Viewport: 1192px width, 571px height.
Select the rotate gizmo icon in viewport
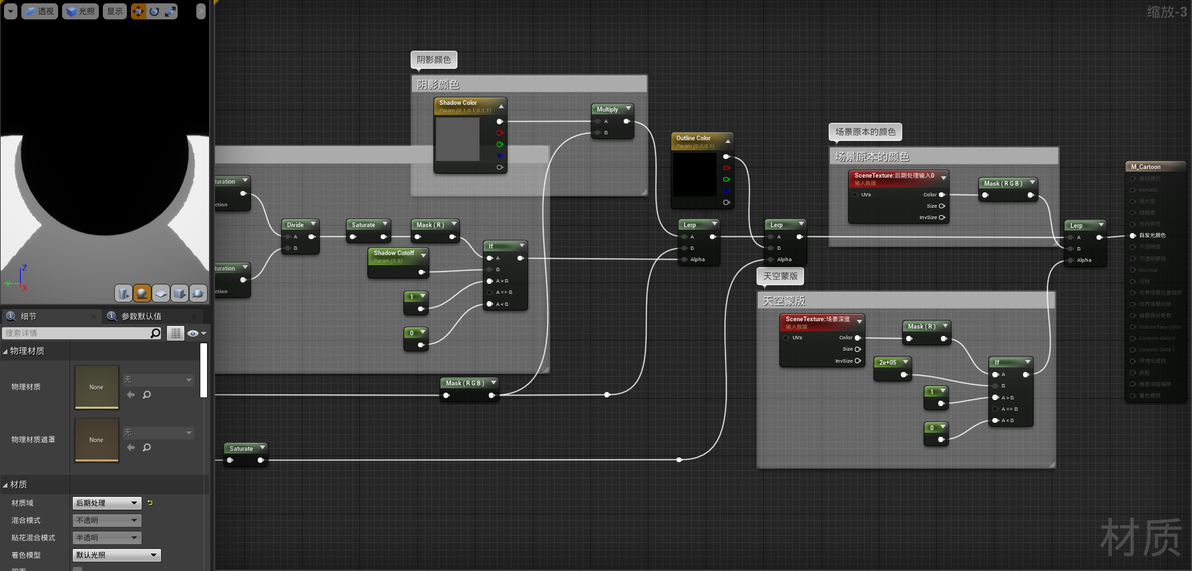(154, 11)
